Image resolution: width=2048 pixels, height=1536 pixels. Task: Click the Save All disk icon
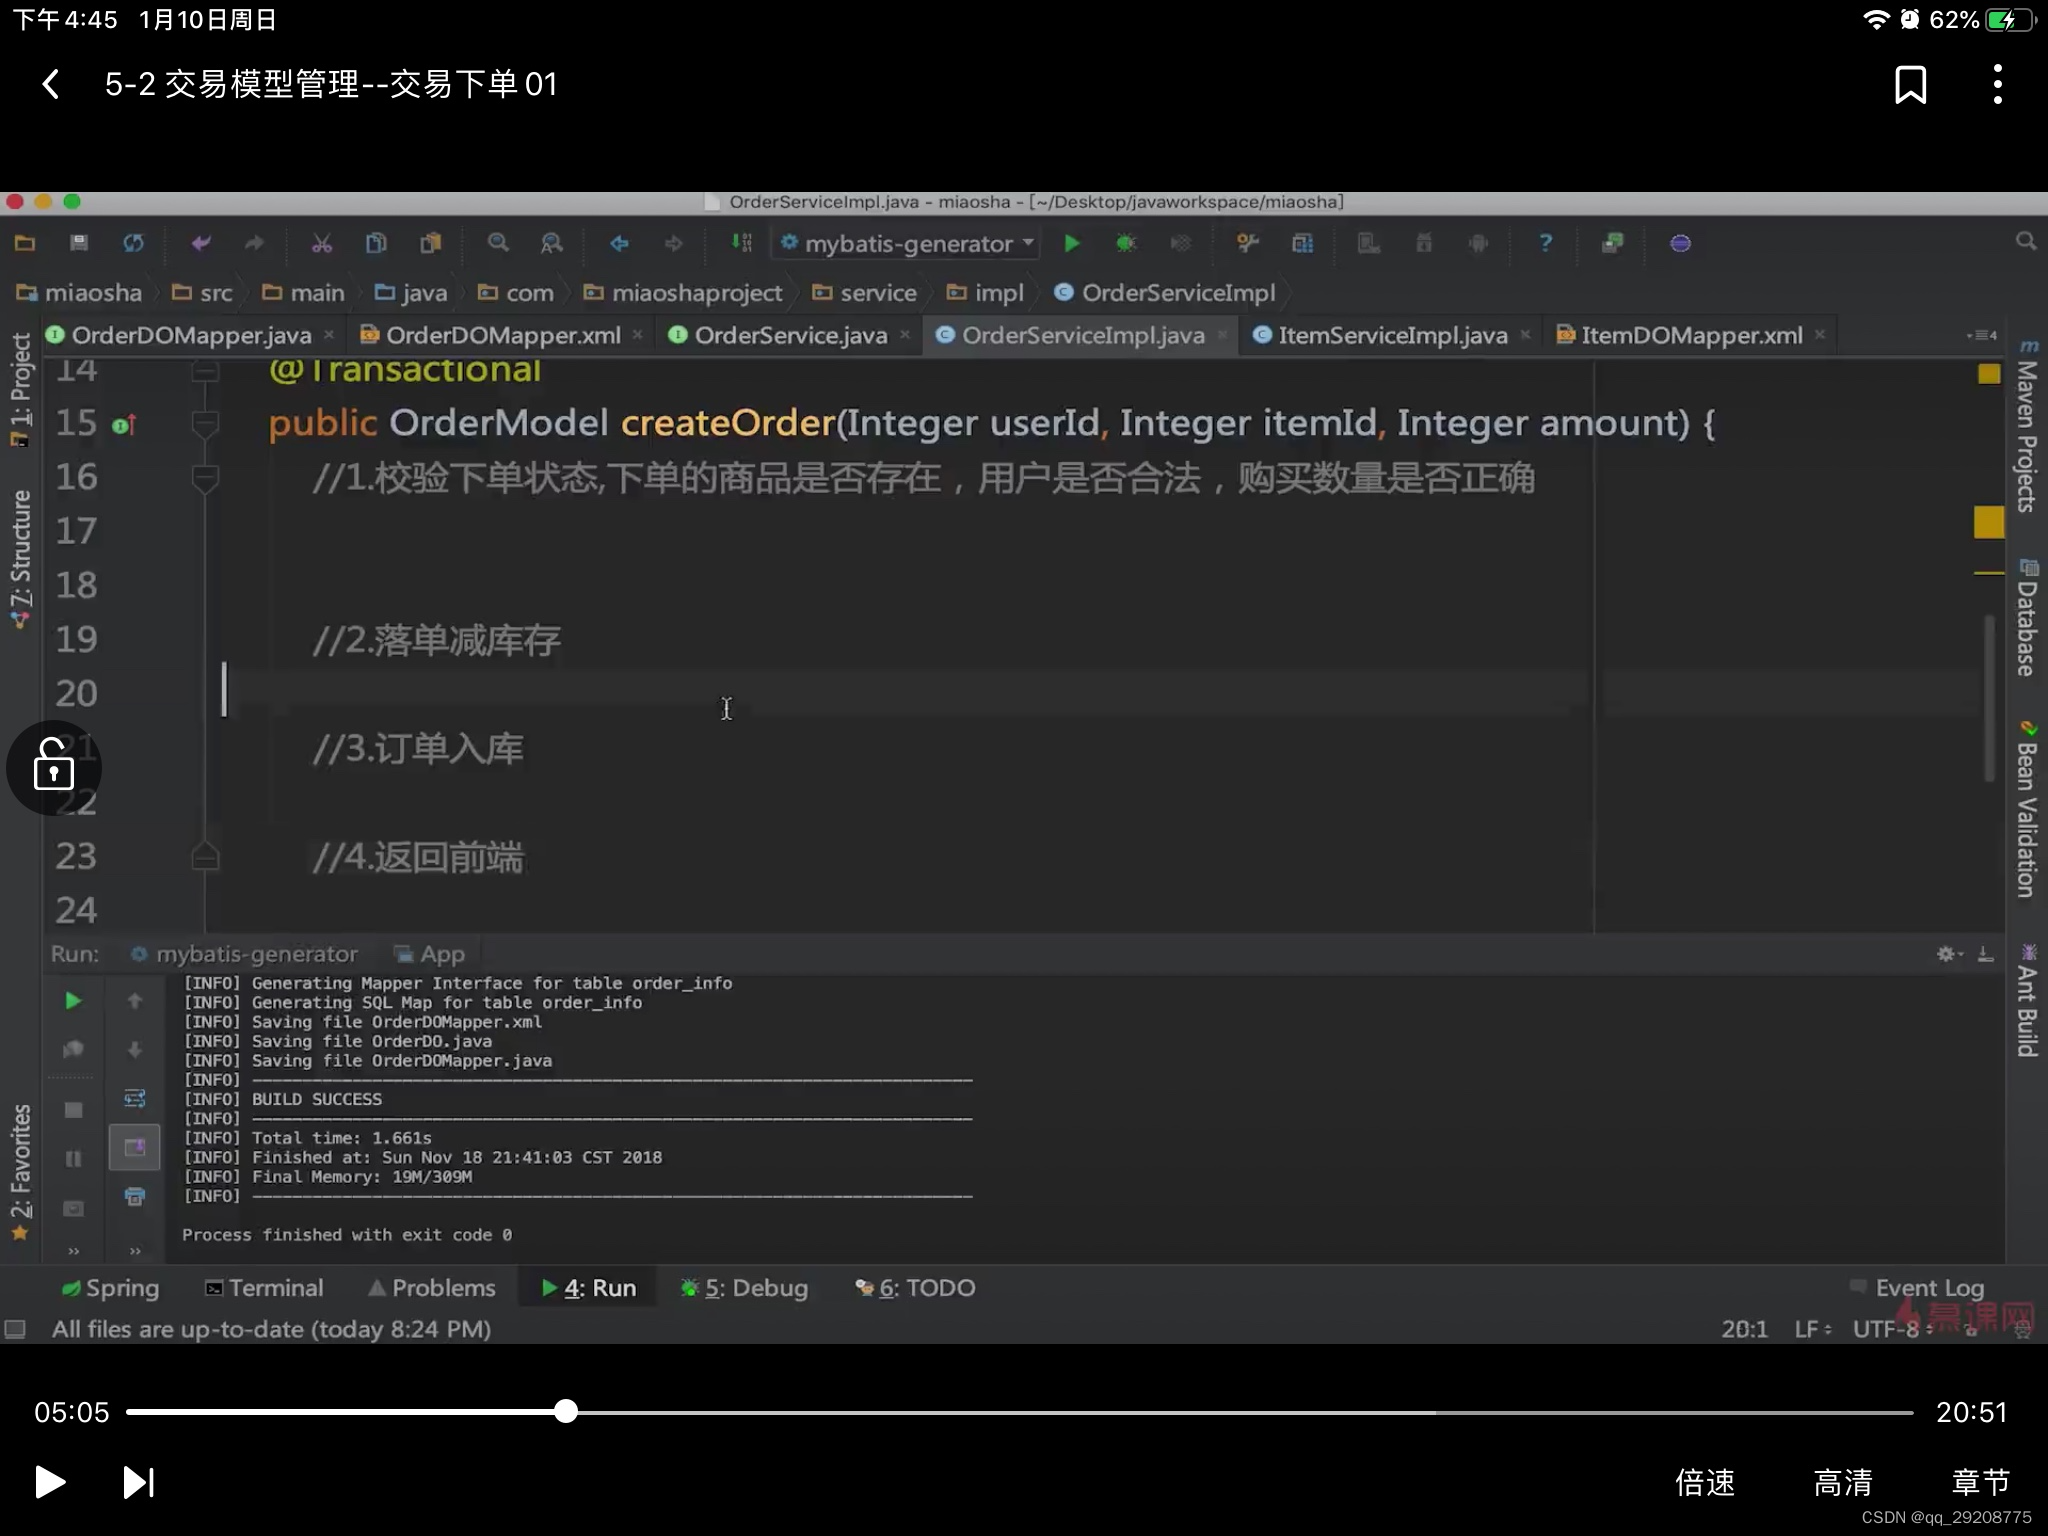point(79,243)
